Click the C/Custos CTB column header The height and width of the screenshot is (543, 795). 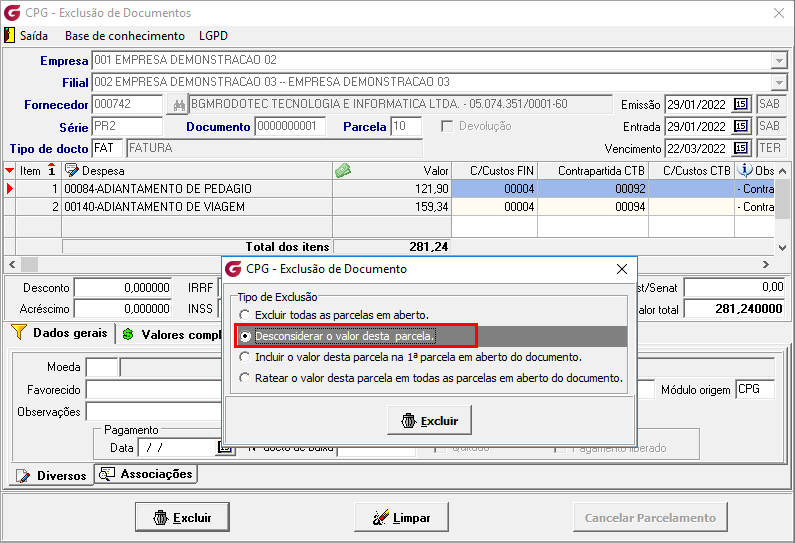point(692,171)
